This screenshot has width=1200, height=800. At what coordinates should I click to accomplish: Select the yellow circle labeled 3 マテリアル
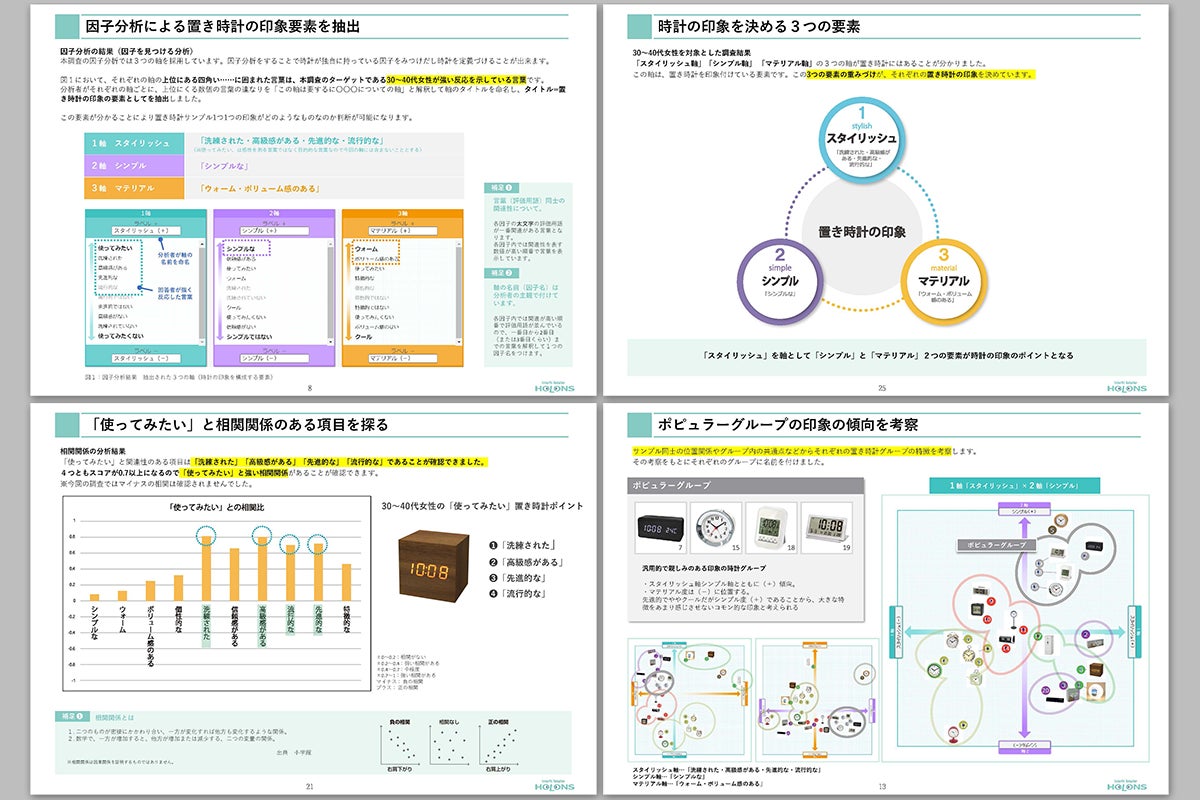(943, 282)
